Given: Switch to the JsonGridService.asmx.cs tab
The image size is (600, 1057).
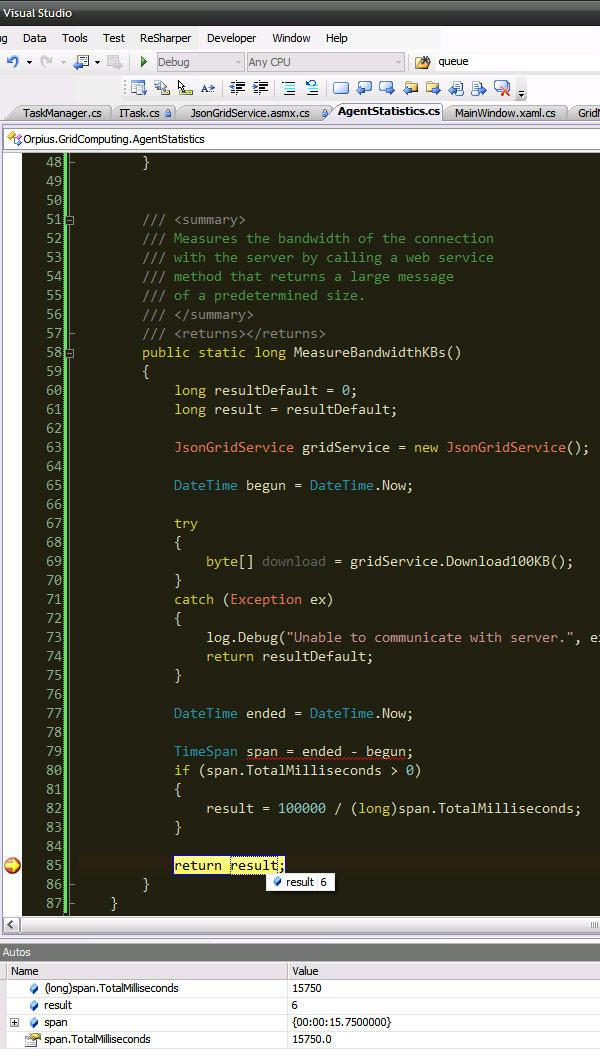Looking at the screenshot, I should pyautogui.click(x=255, y=113).
